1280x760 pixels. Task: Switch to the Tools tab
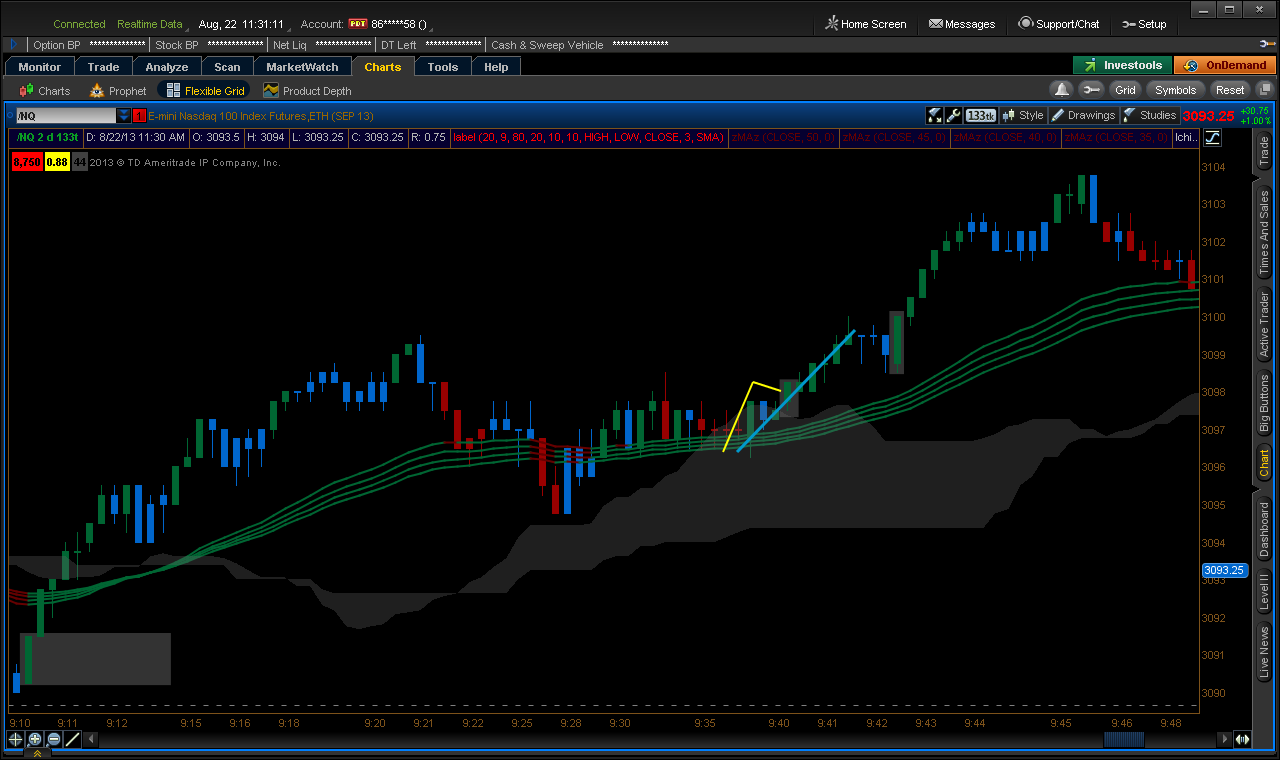442,67
